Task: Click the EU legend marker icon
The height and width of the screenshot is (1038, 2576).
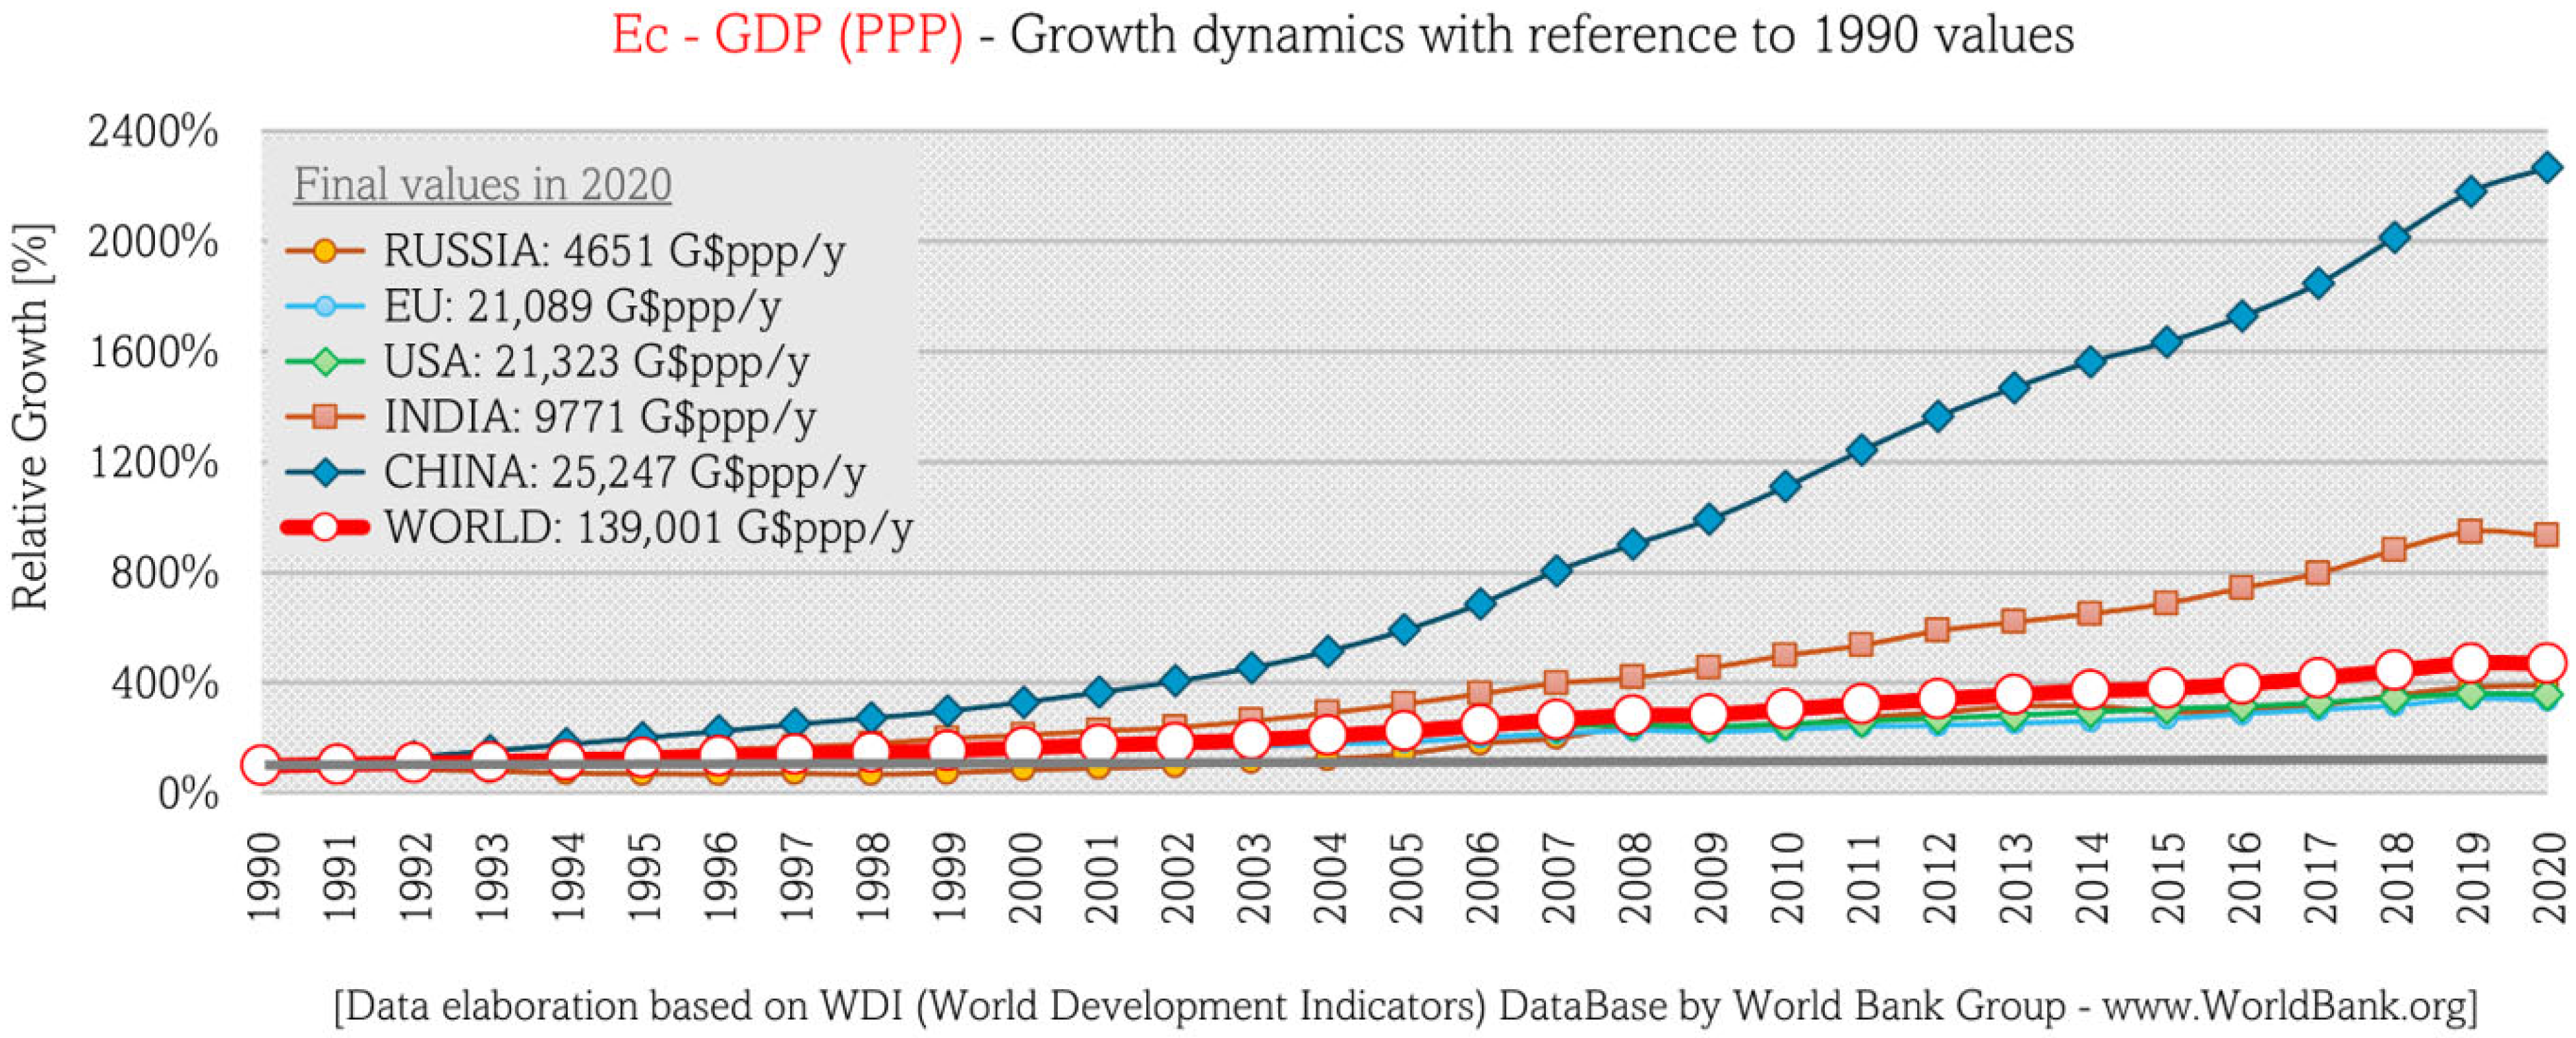Action: pyautogui.click(x=324, y=306)
